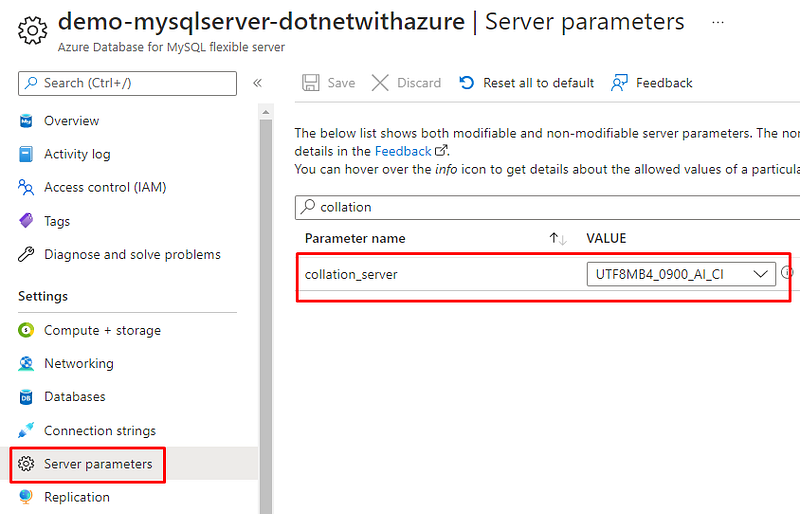Click the info icon for collation_server
The width and height of the screenshot is (800, 514).
pos(787,273)
